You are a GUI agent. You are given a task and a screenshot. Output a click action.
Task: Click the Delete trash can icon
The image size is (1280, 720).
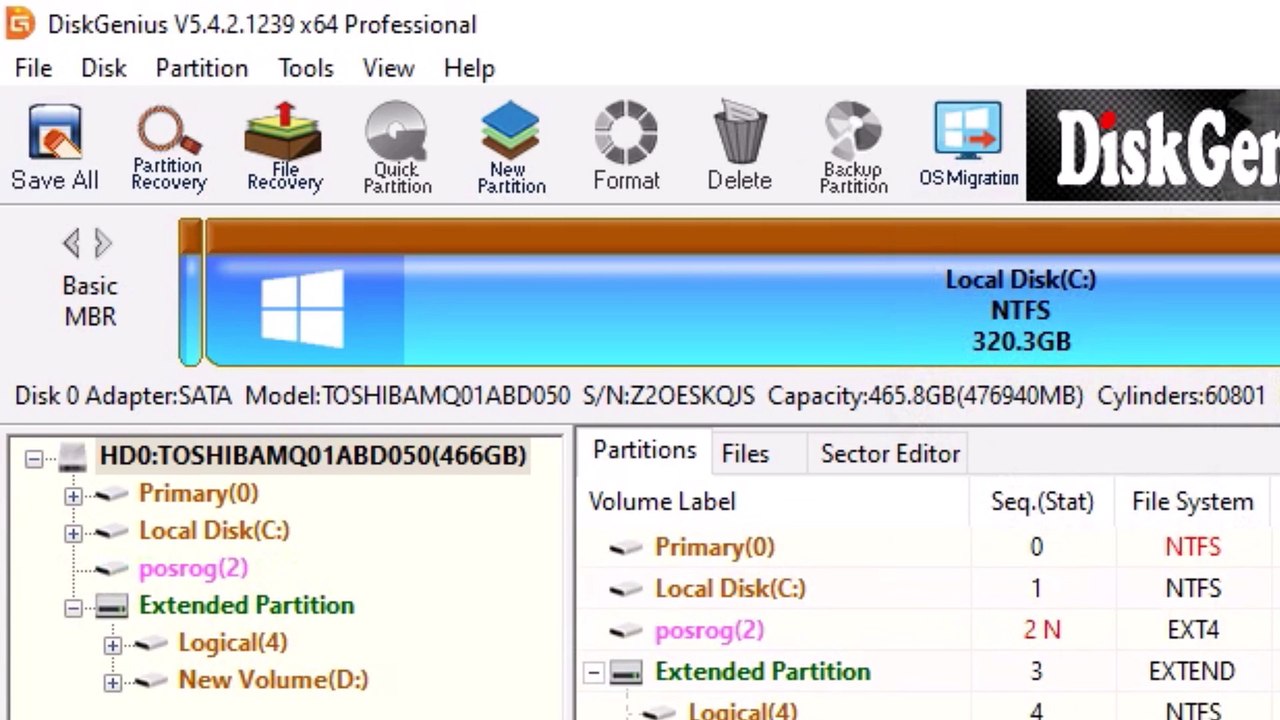(740, 147)
